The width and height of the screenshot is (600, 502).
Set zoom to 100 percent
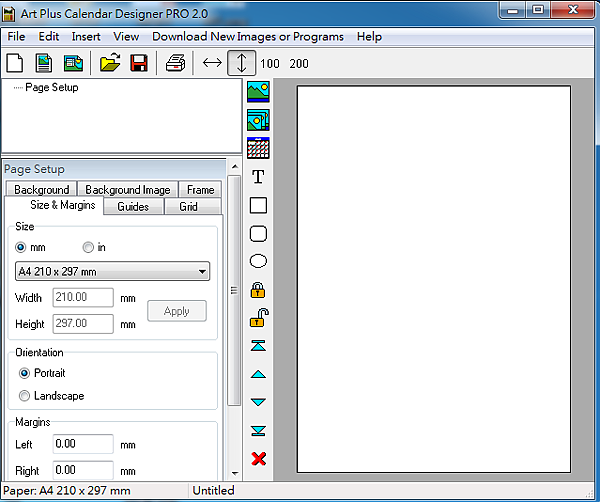coord(270,64)
